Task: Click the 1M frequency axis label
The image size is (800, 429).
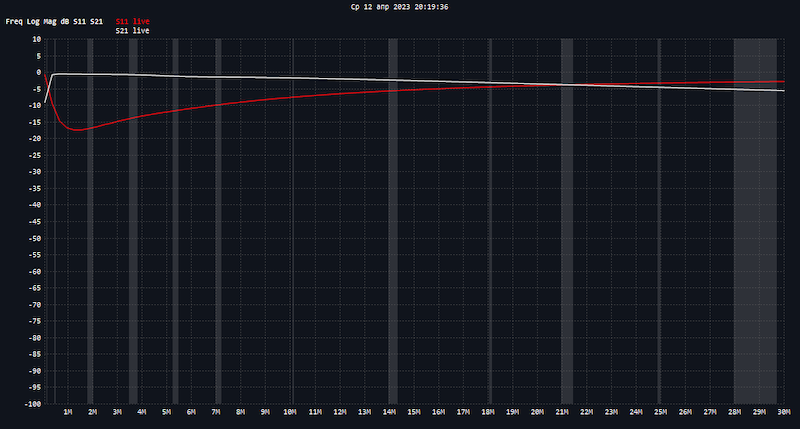Action: (x=67, y=412)
